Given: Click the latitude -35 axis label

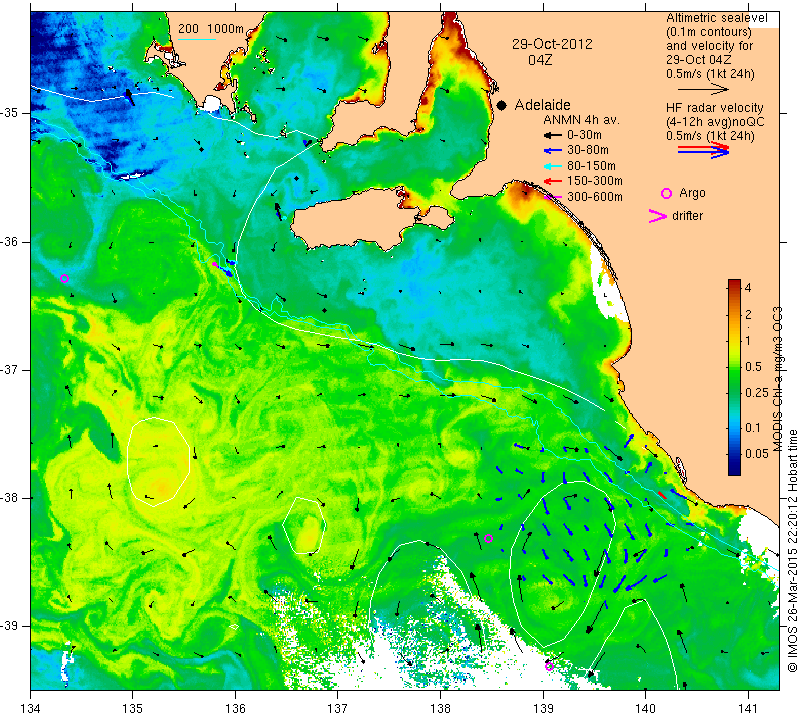Looking at the screenshot, I should click(10, 112).
